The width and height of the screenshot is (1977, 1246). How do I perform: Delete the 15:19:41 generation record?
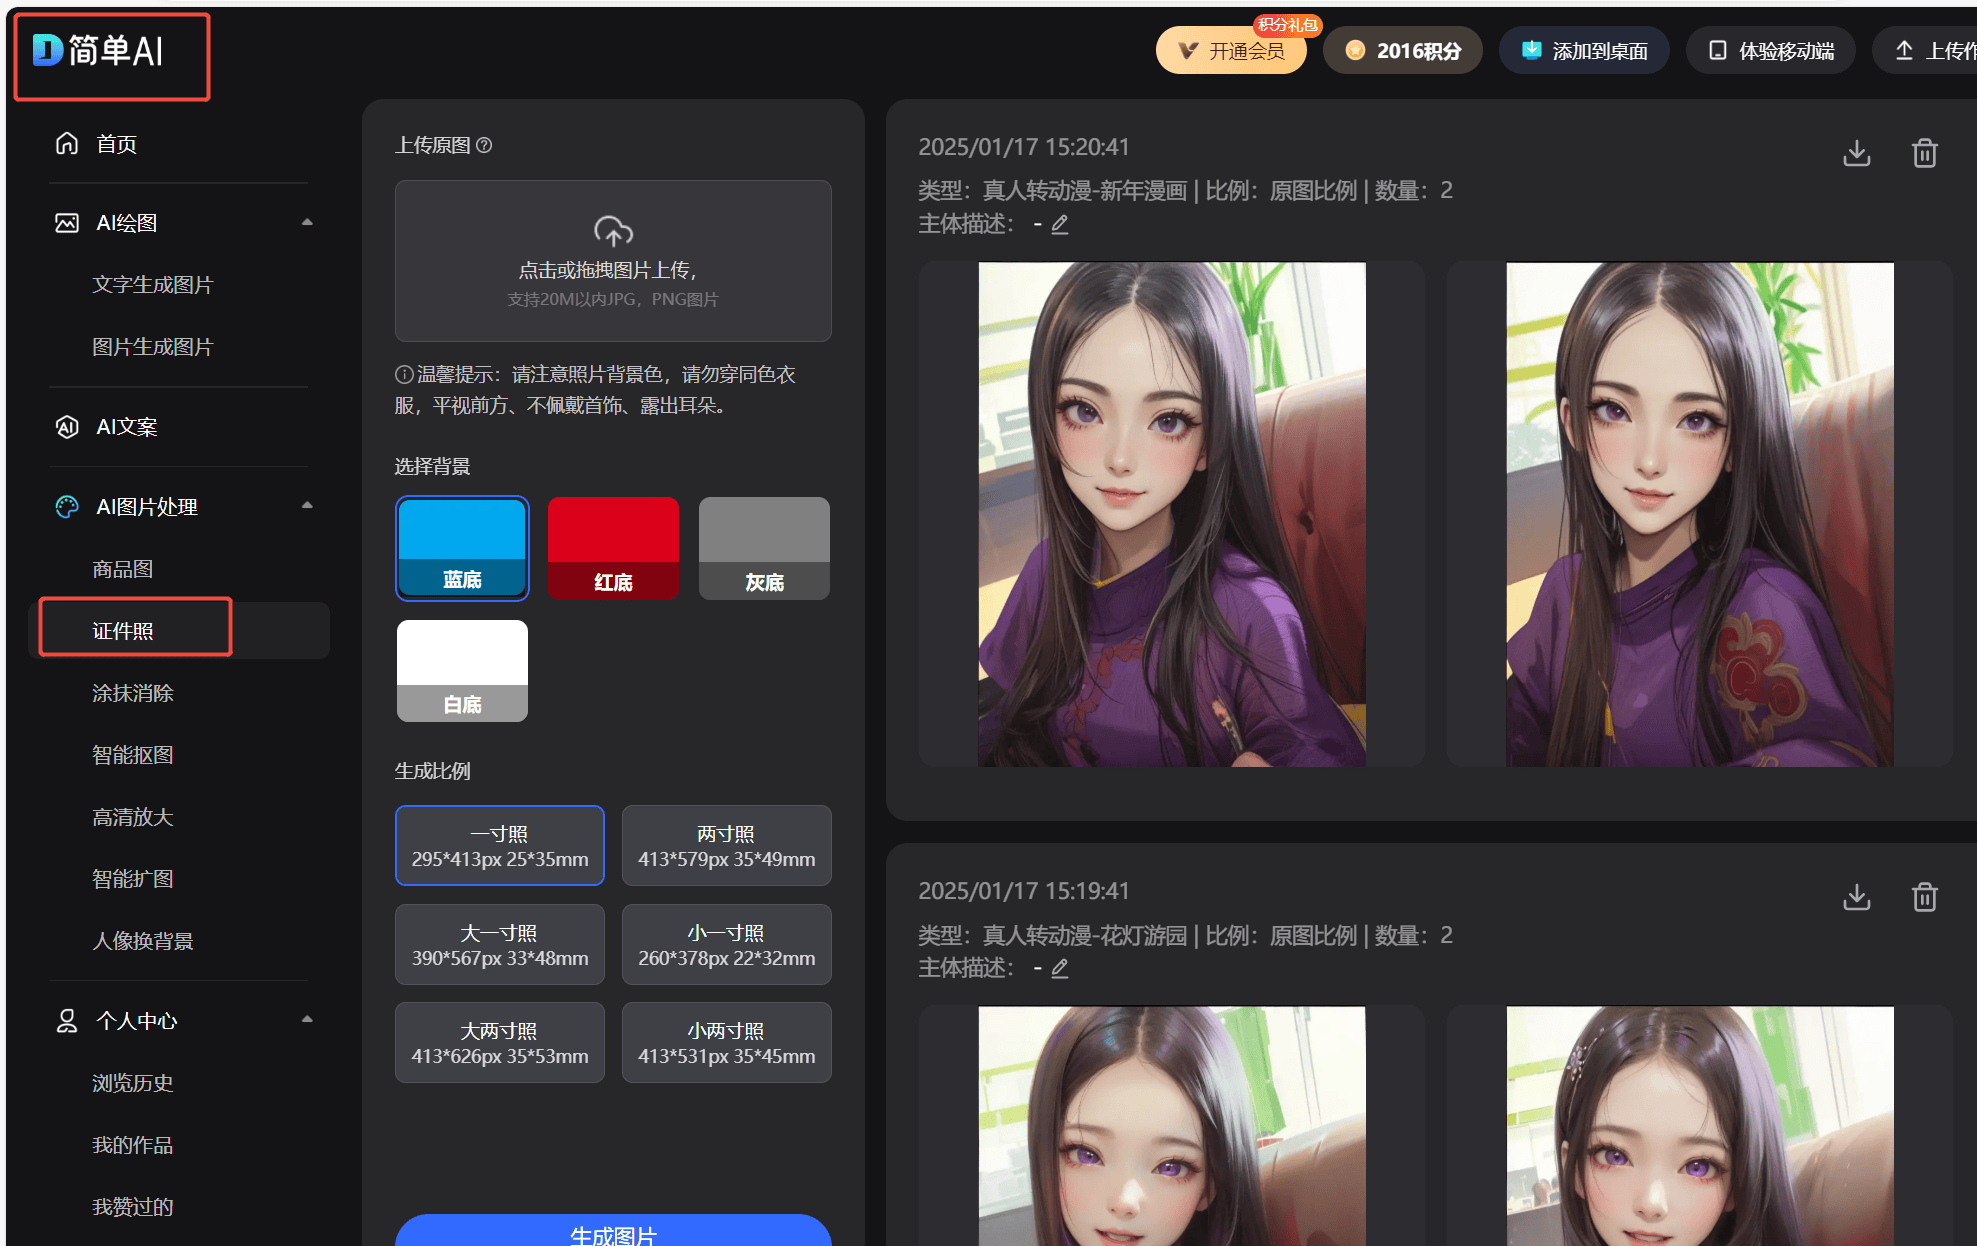pyautogui.click(x=1924, y=897)
